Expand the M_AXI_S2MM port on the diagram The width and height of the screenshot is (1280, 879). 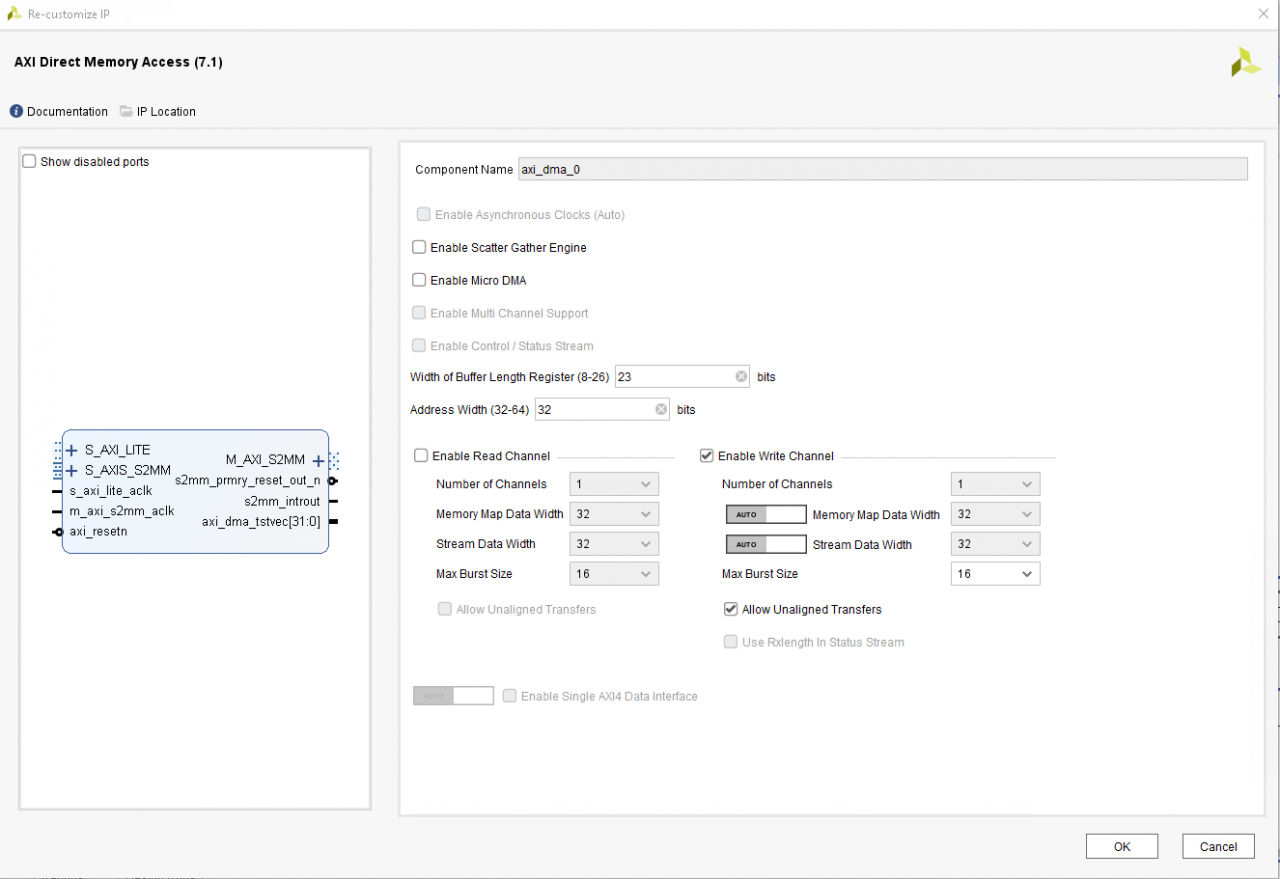[x=318, y=460]
